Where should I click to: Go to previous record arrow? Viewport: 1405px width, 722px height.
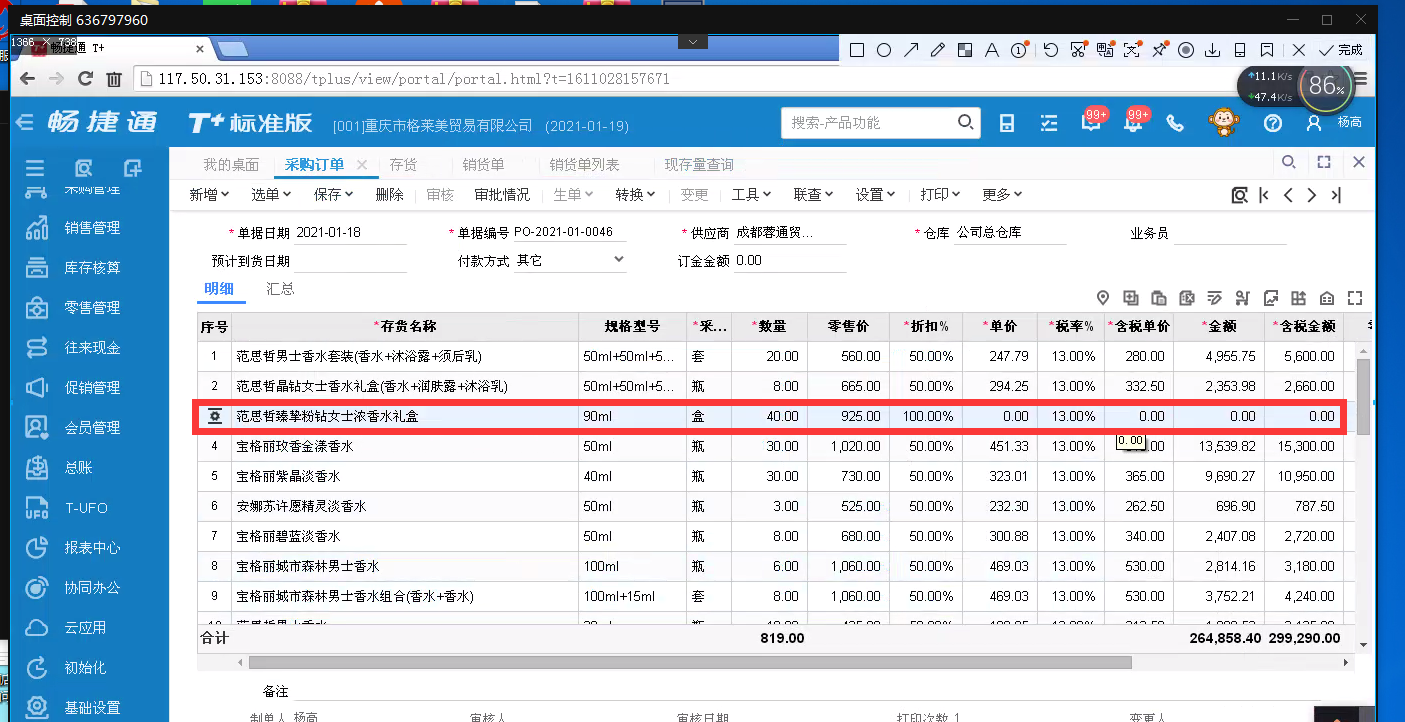[1289, 195]
